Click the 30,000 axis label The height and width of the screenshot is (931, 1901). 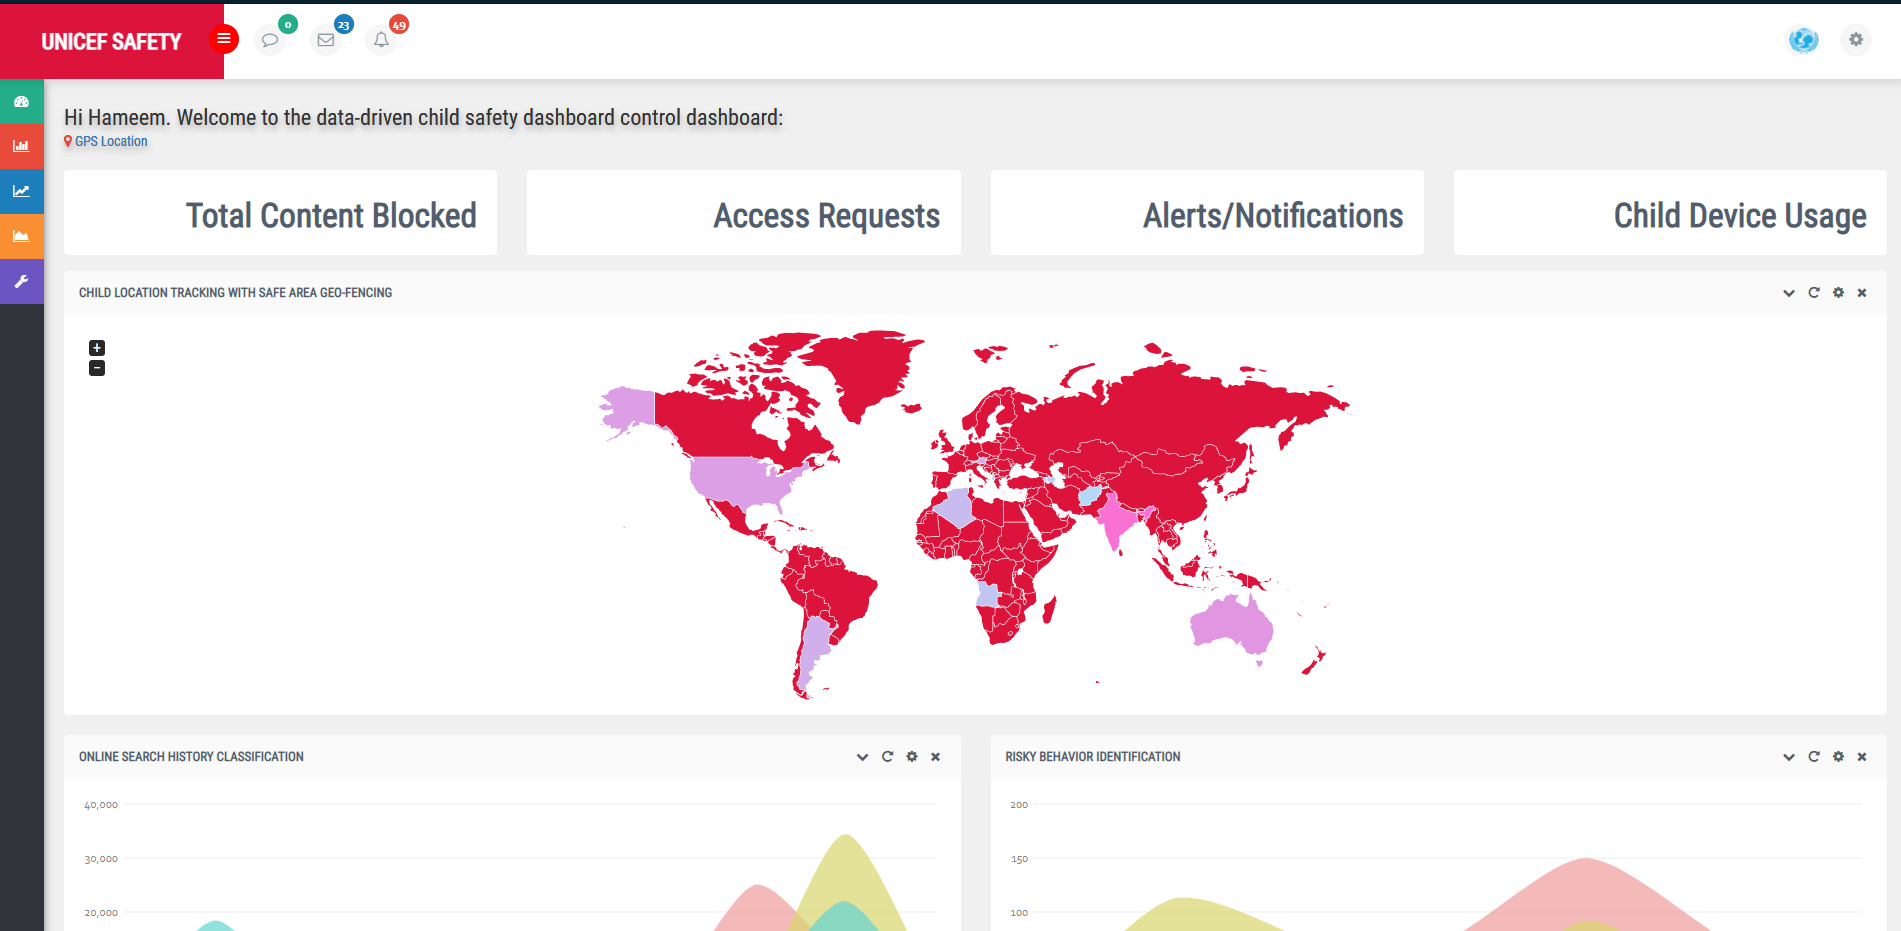click(101, 859)
